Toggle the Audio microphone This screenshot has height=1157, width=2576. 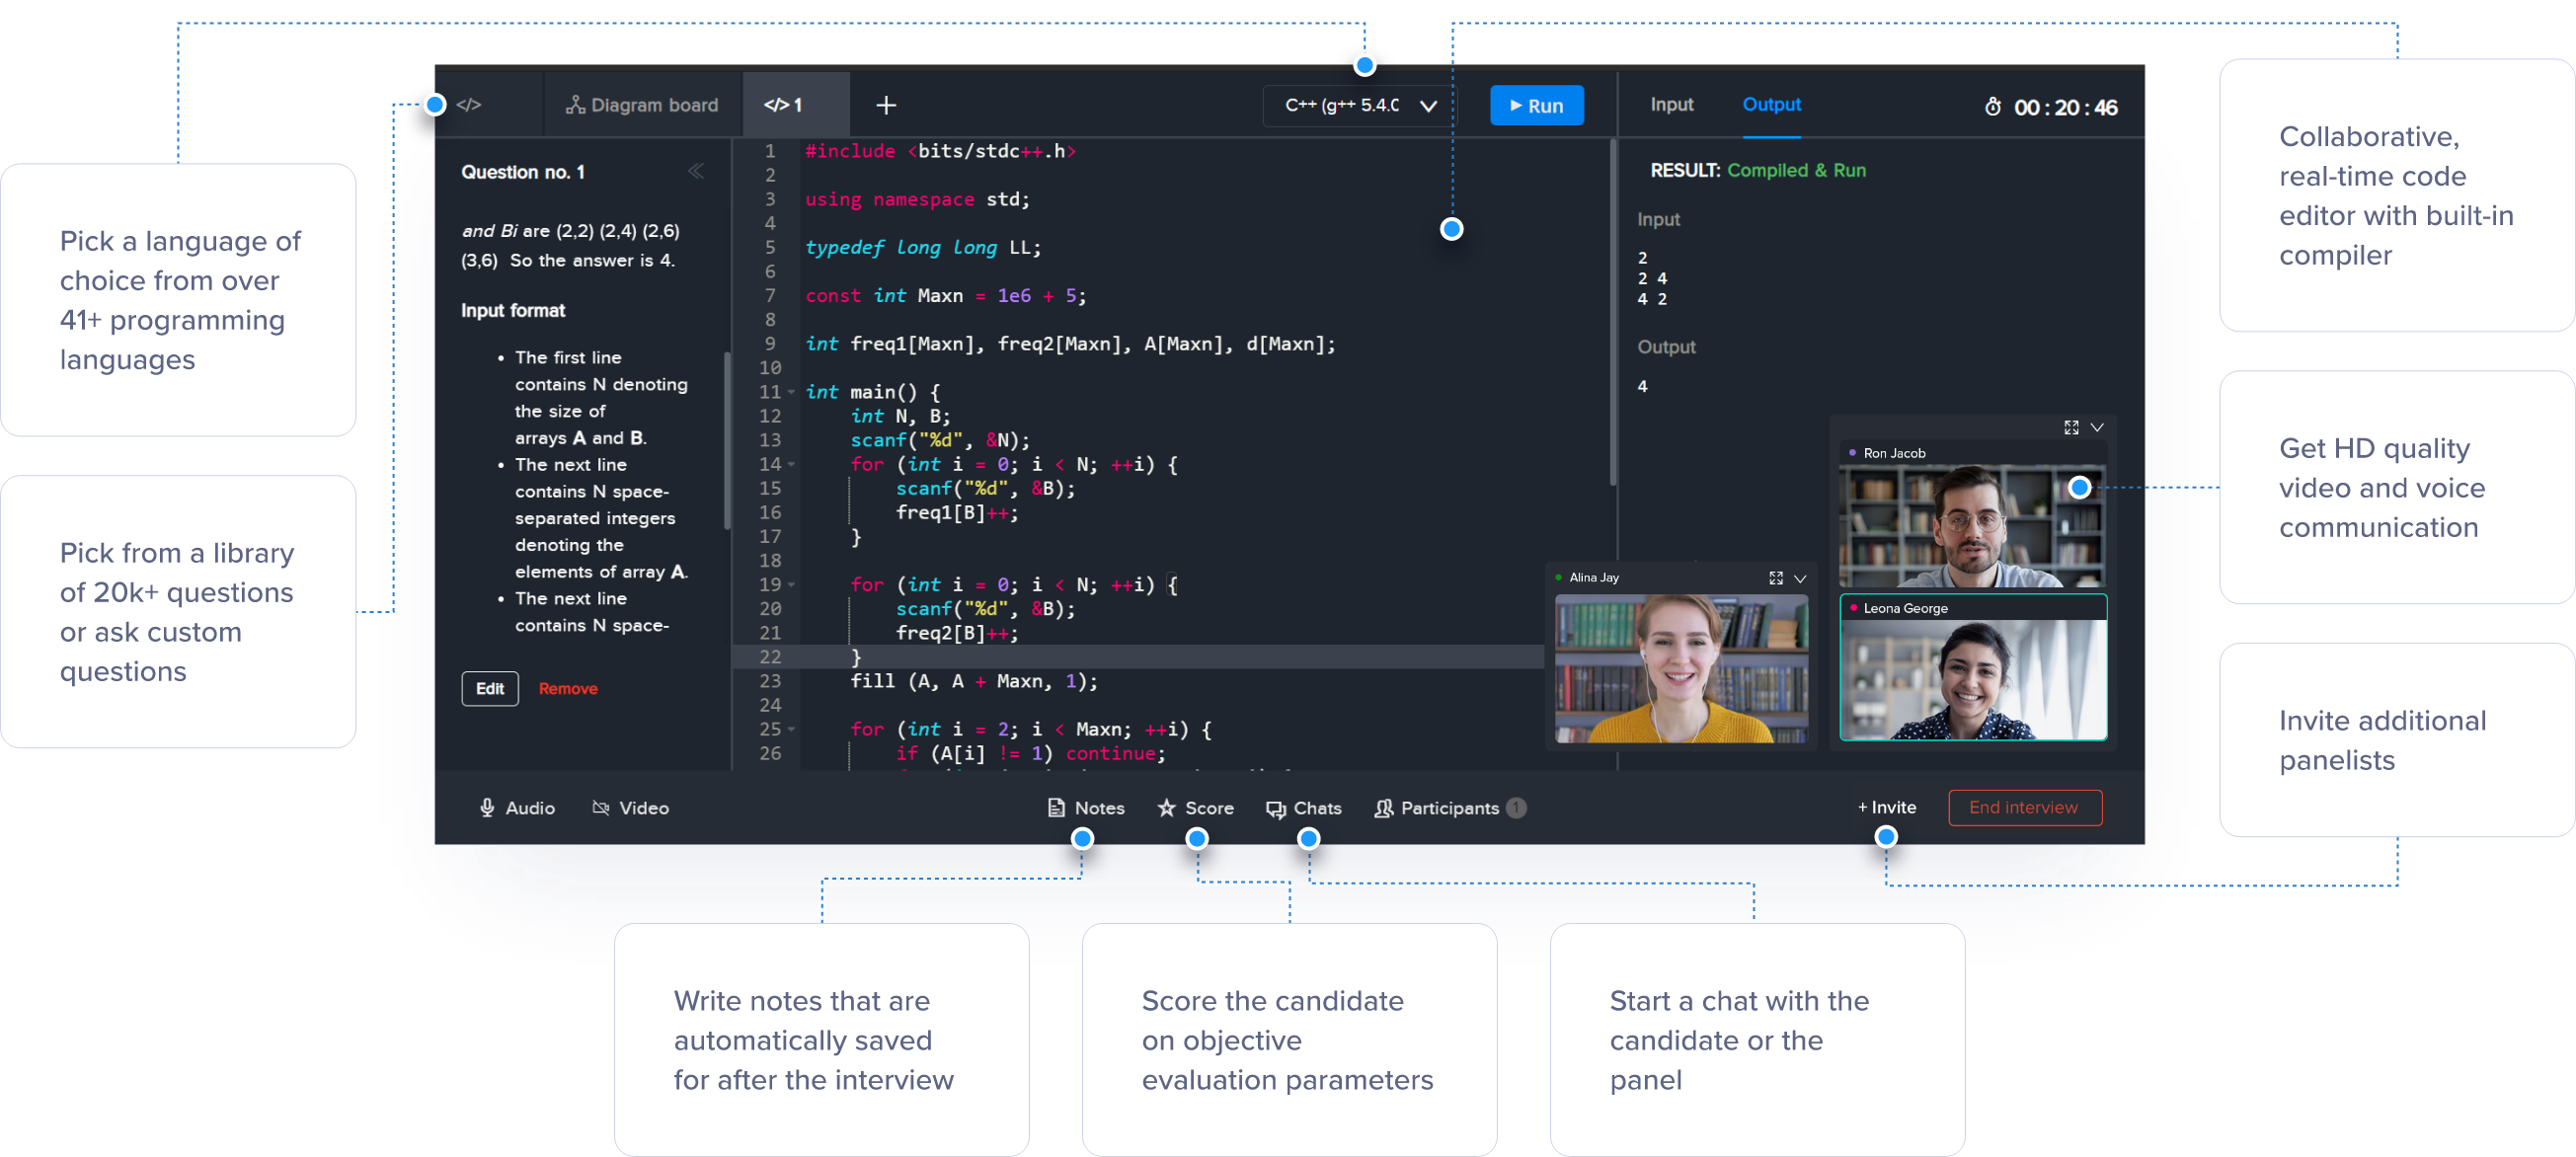(x=516, y=808)
